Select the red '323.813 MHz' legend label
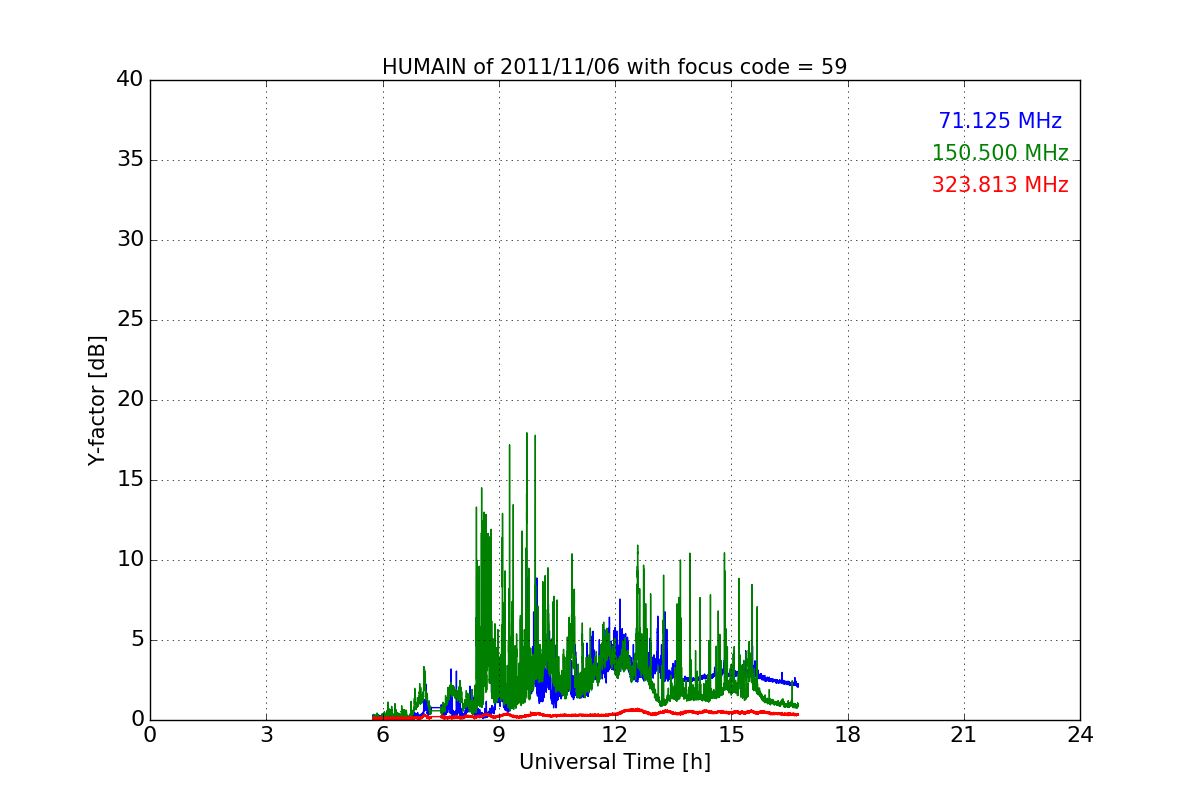 [x=1000, y=185]
